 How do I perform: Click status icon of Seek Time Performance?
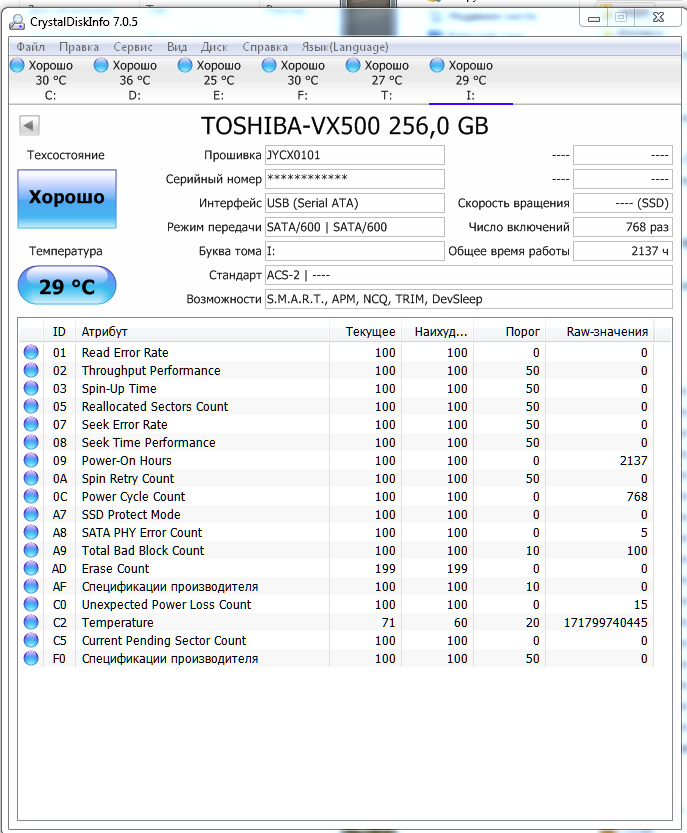tap(31, 443)
